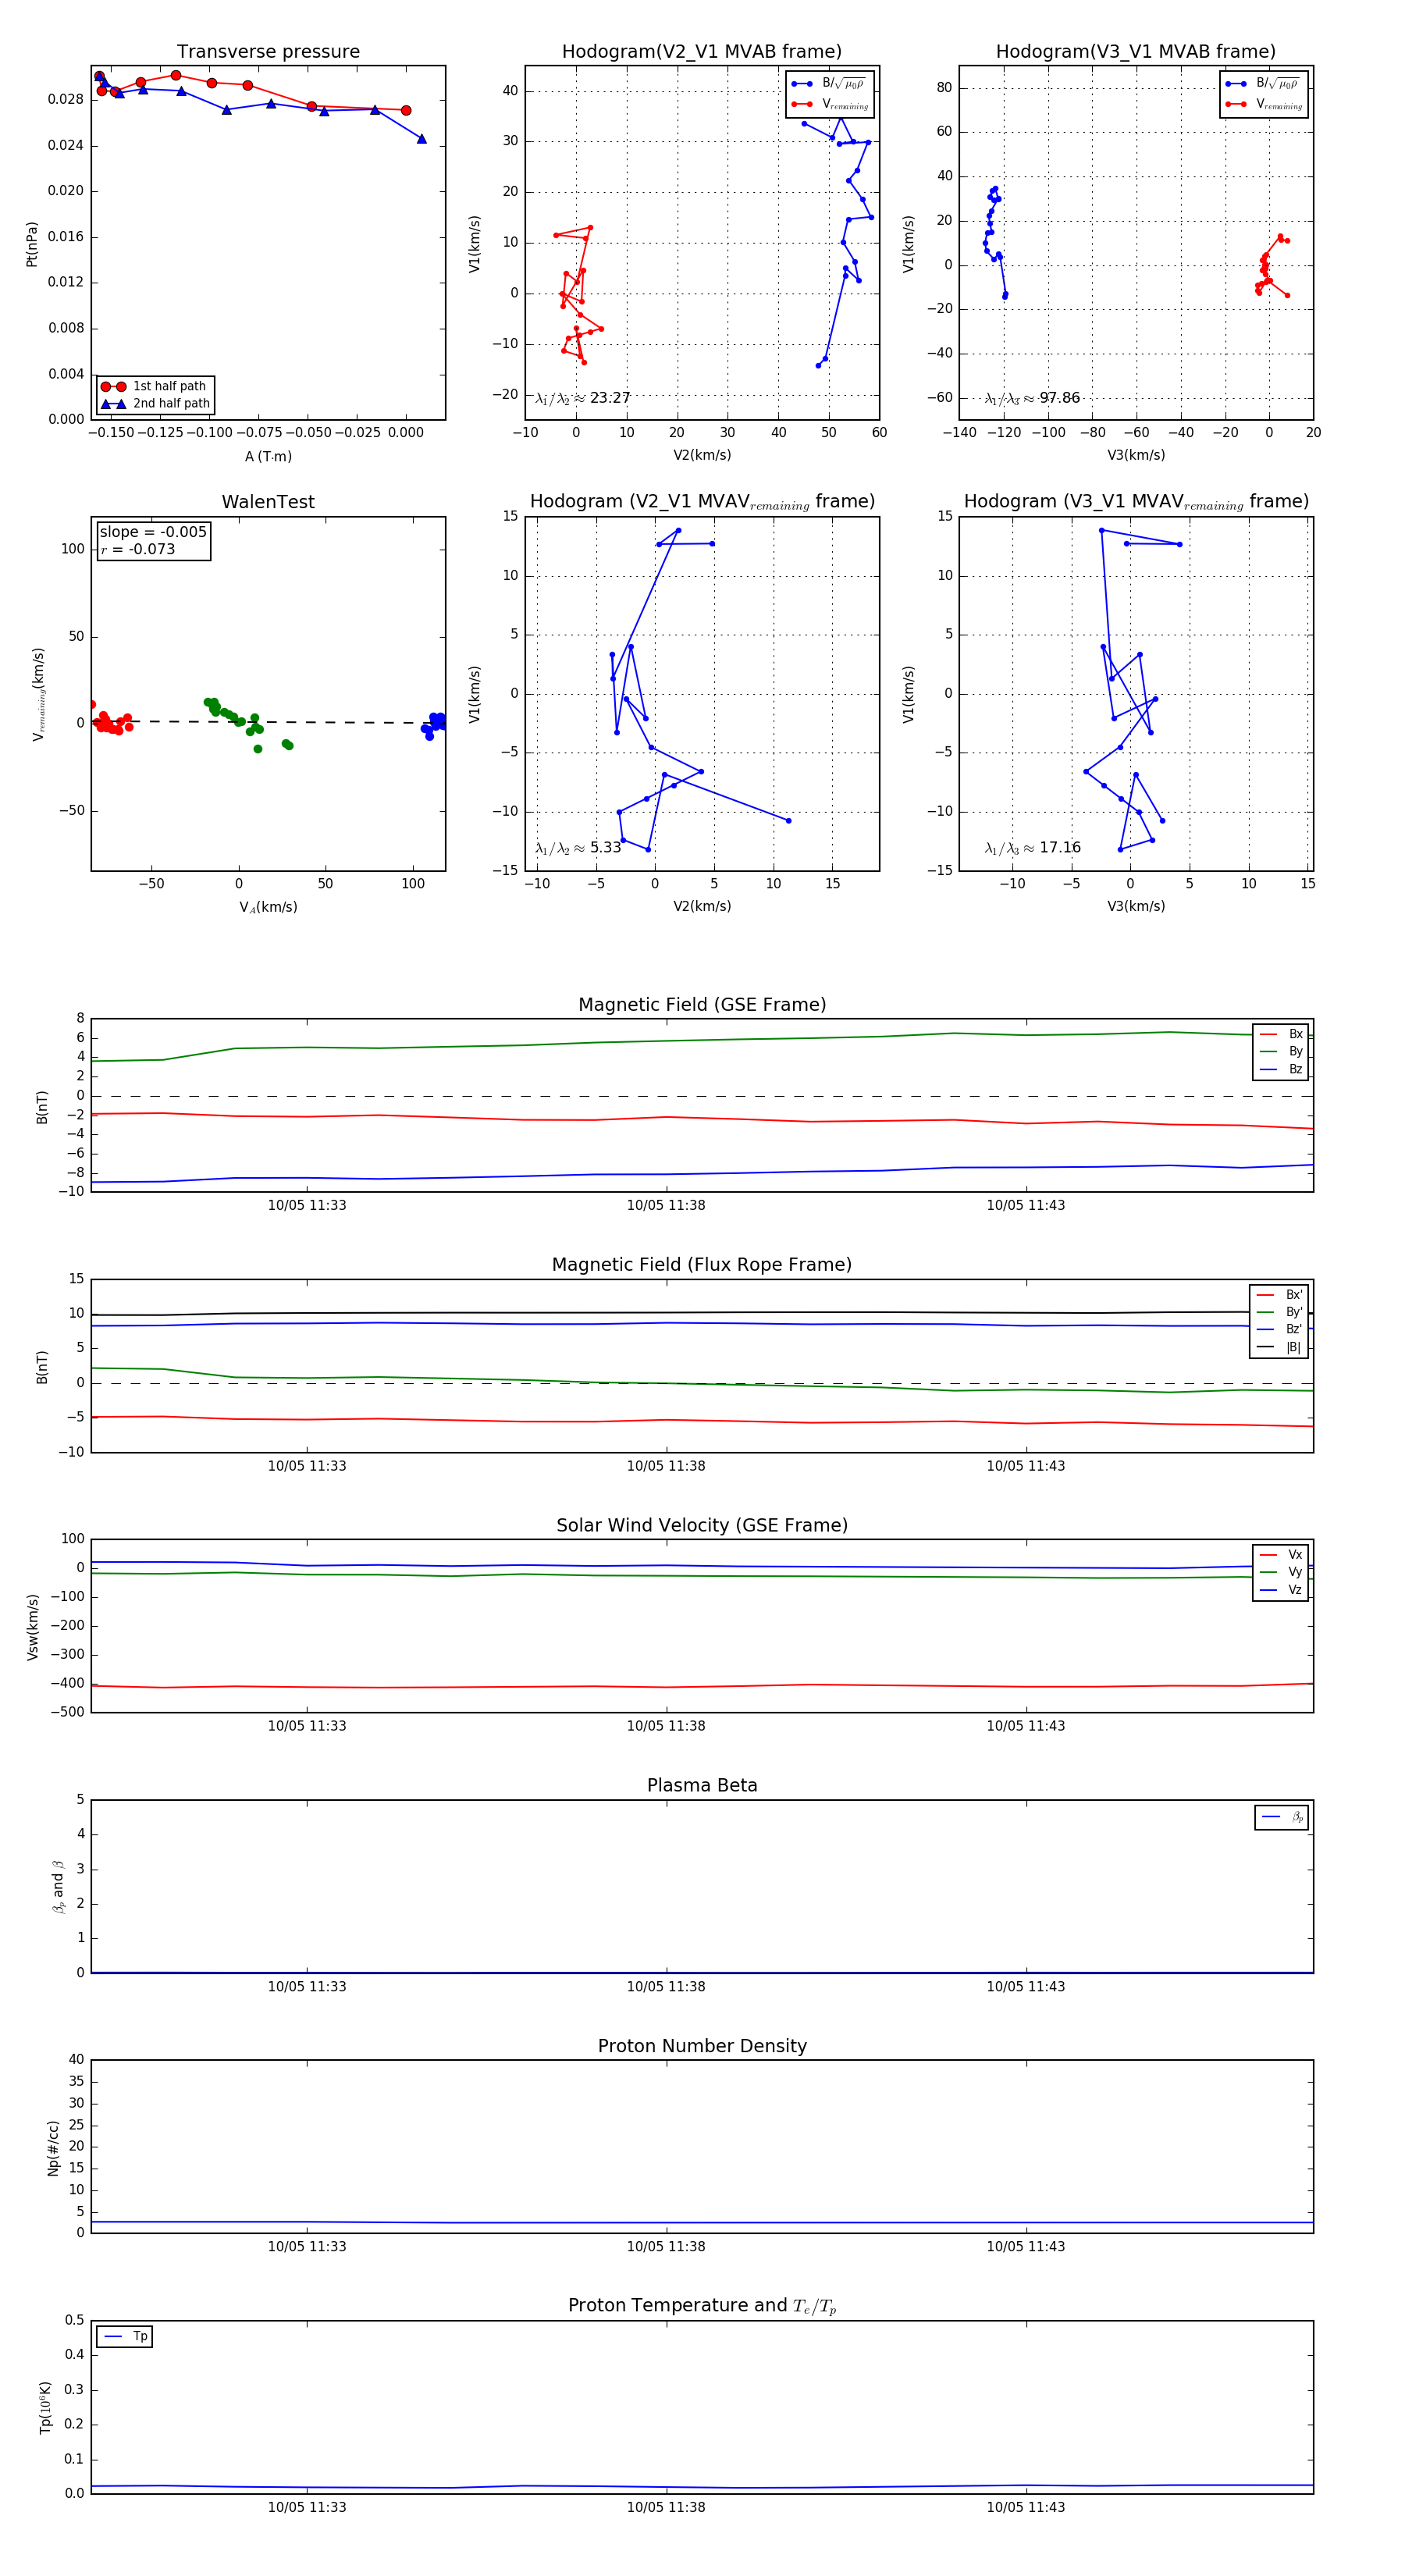Click 'r = -0.073' in WalenTest plot
Image resolution: width=1405 pixels, height=2576 pixels.
tap(138, 549)
